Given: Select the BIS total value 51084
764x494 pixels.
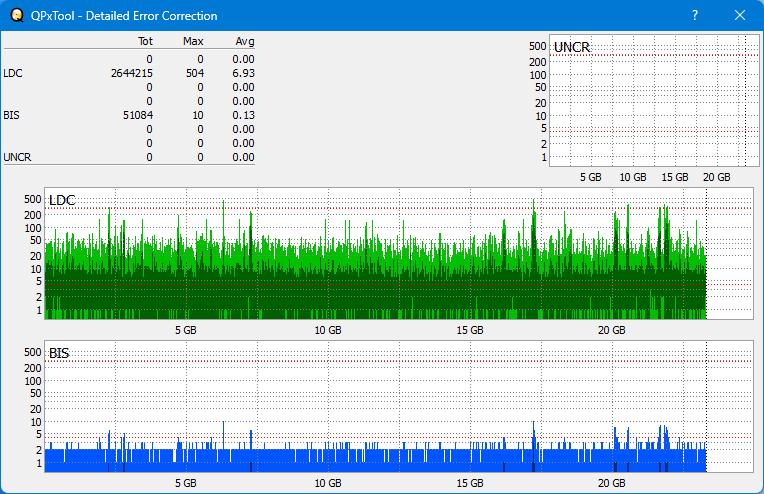Looking at the screenshot, I should (136, 115).
